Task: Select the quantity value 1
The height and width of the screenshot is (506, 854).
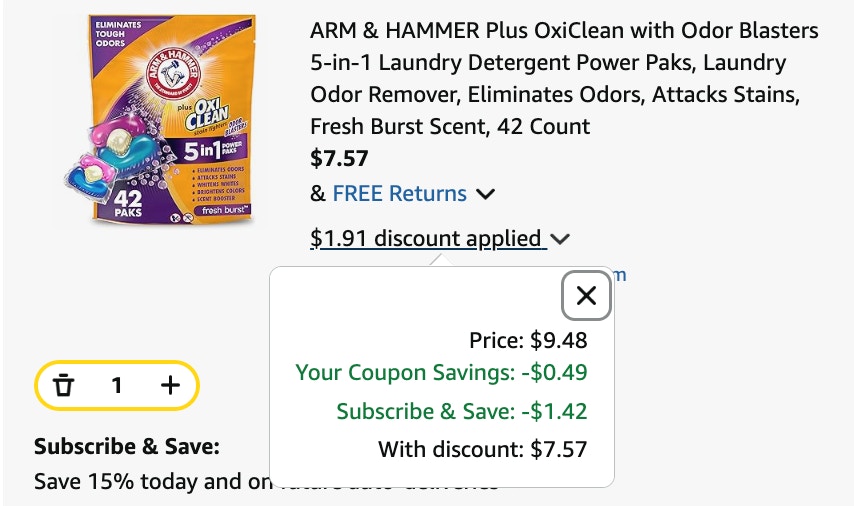Action: click(117, 386)
